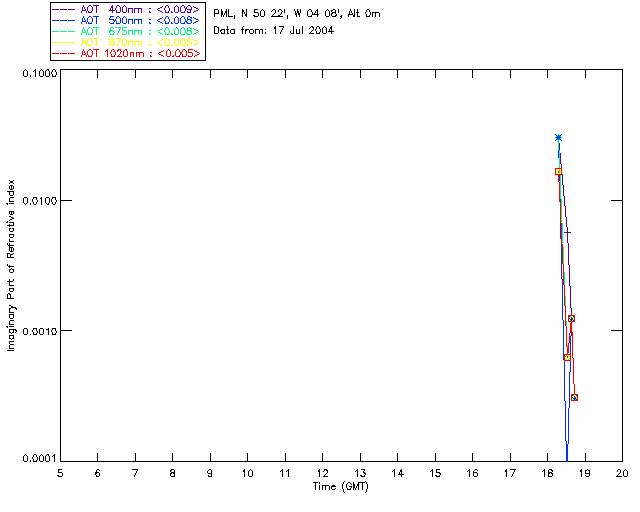Click the asterisk marker at the top of the curve
Screen dimensions: 640x512
click(x=558, y=137)
